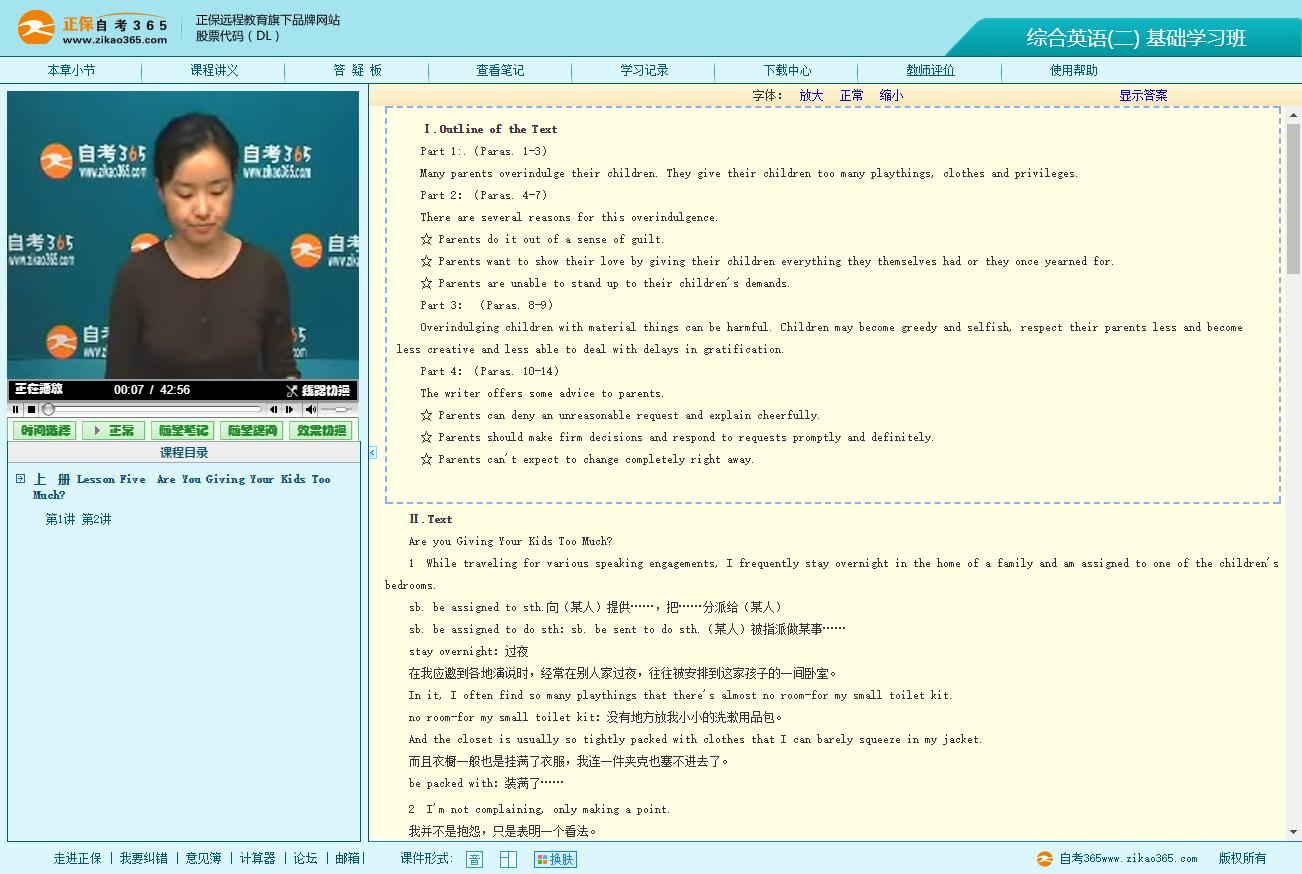Click the 版权所有 copyright text
This screenshot has width=1302, height=874.
pos(1242,858)
